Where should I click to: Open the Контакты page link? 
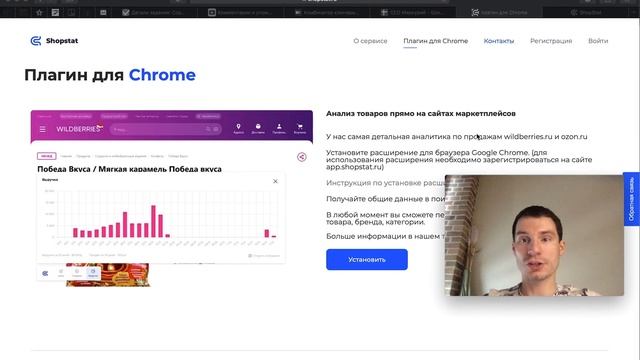click(x=499, y=41)
